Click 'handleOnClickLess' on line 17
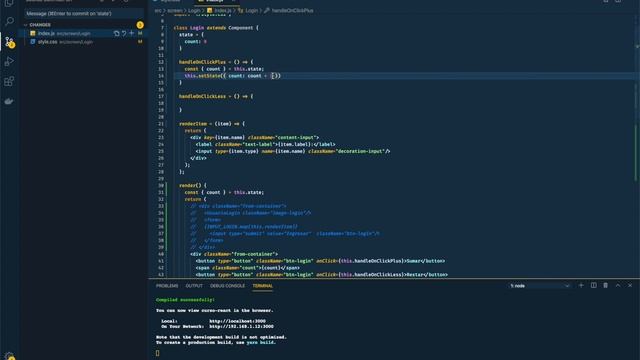Image resolution: width=640 pixels, height=360 pixels. pos(202,96)
